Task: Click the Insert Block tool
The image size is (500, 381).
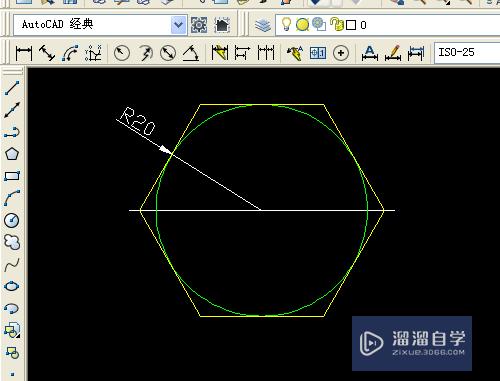Action: (12, 330)
